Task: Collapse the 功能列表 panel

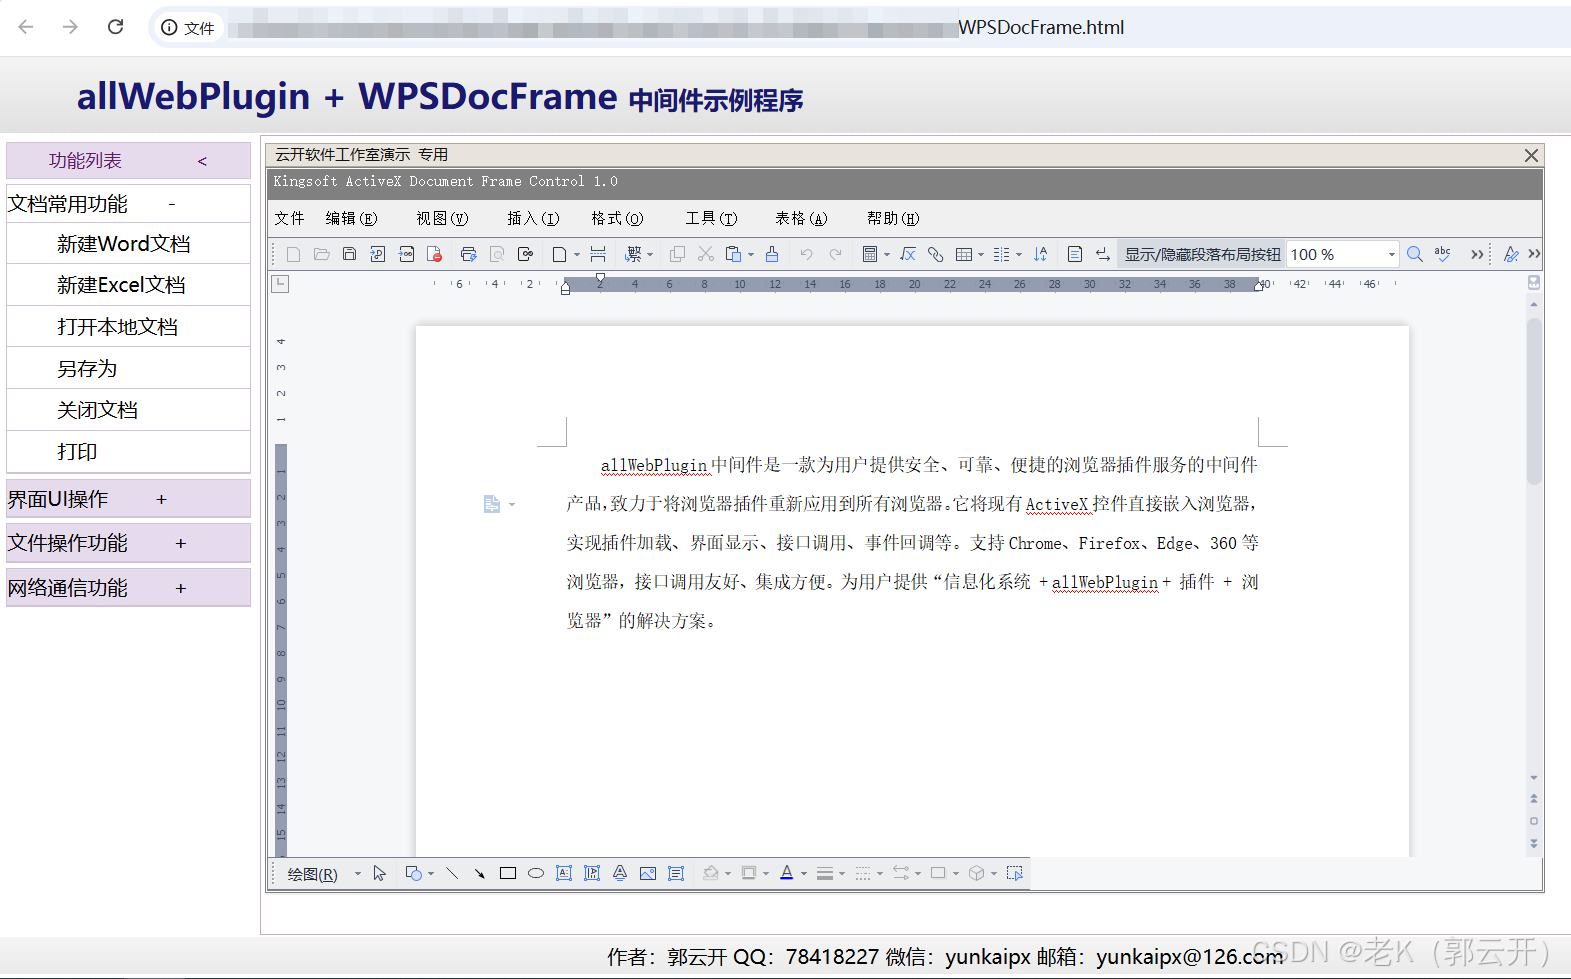Action: [x=202, y=161]
